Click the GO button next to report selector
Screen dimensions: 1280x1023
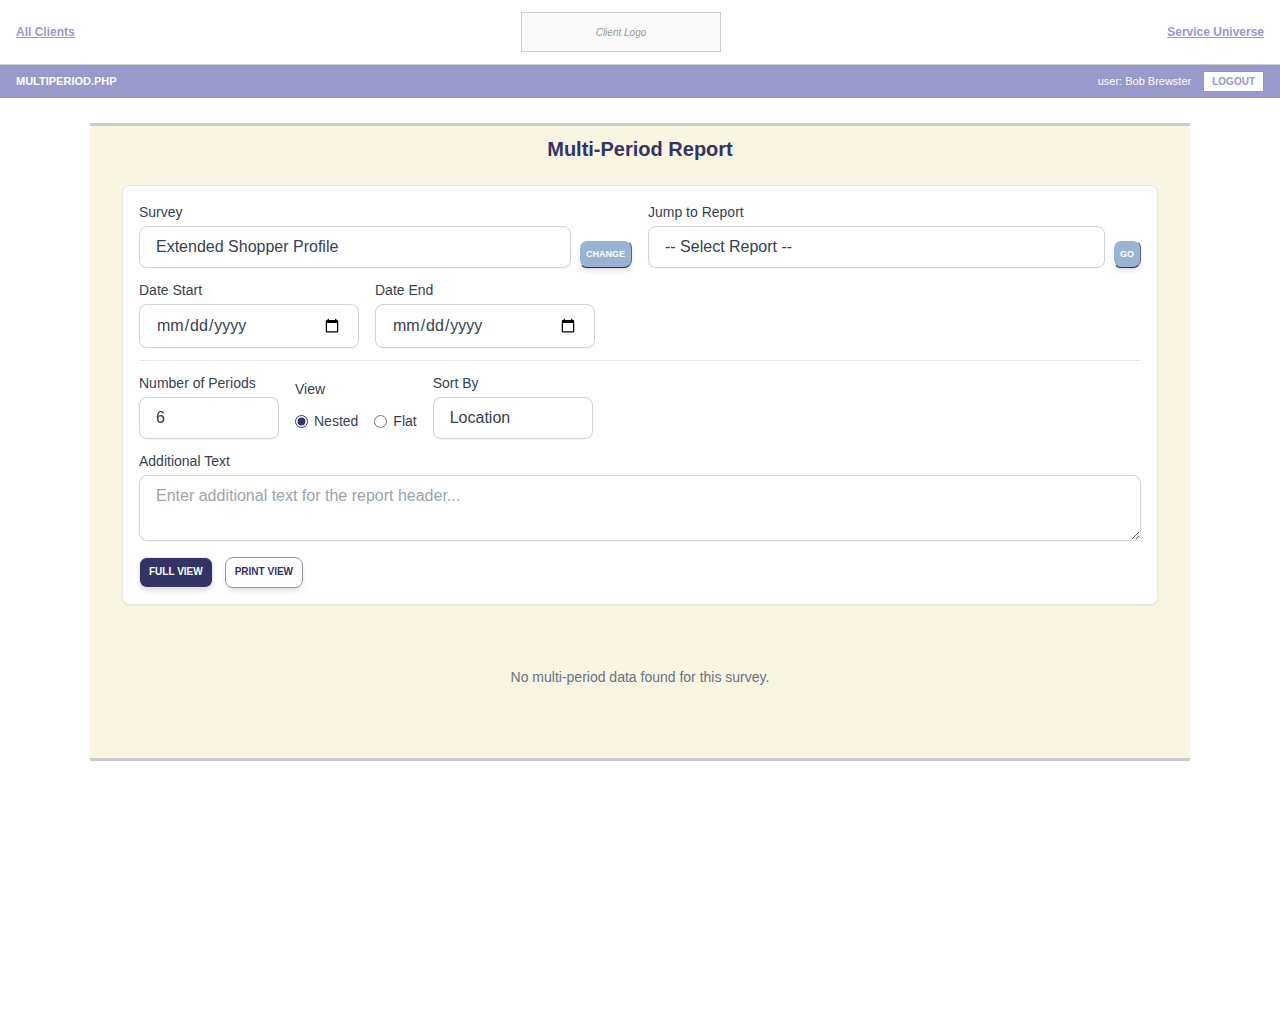pyautogui.click(x=1127, y=254)
